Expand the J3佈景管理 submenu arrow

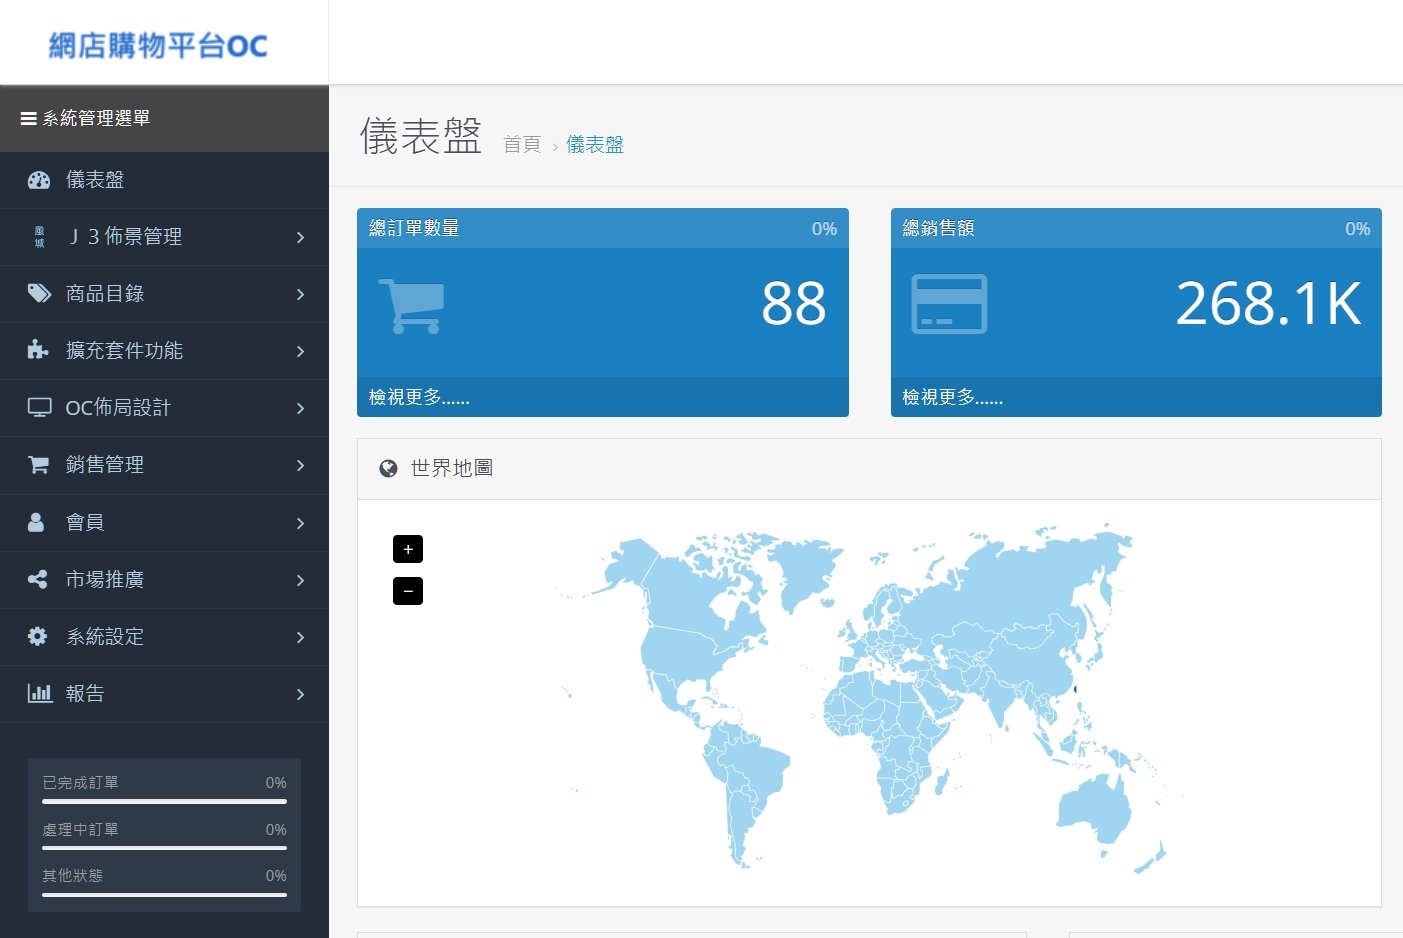tap(300, 237)
